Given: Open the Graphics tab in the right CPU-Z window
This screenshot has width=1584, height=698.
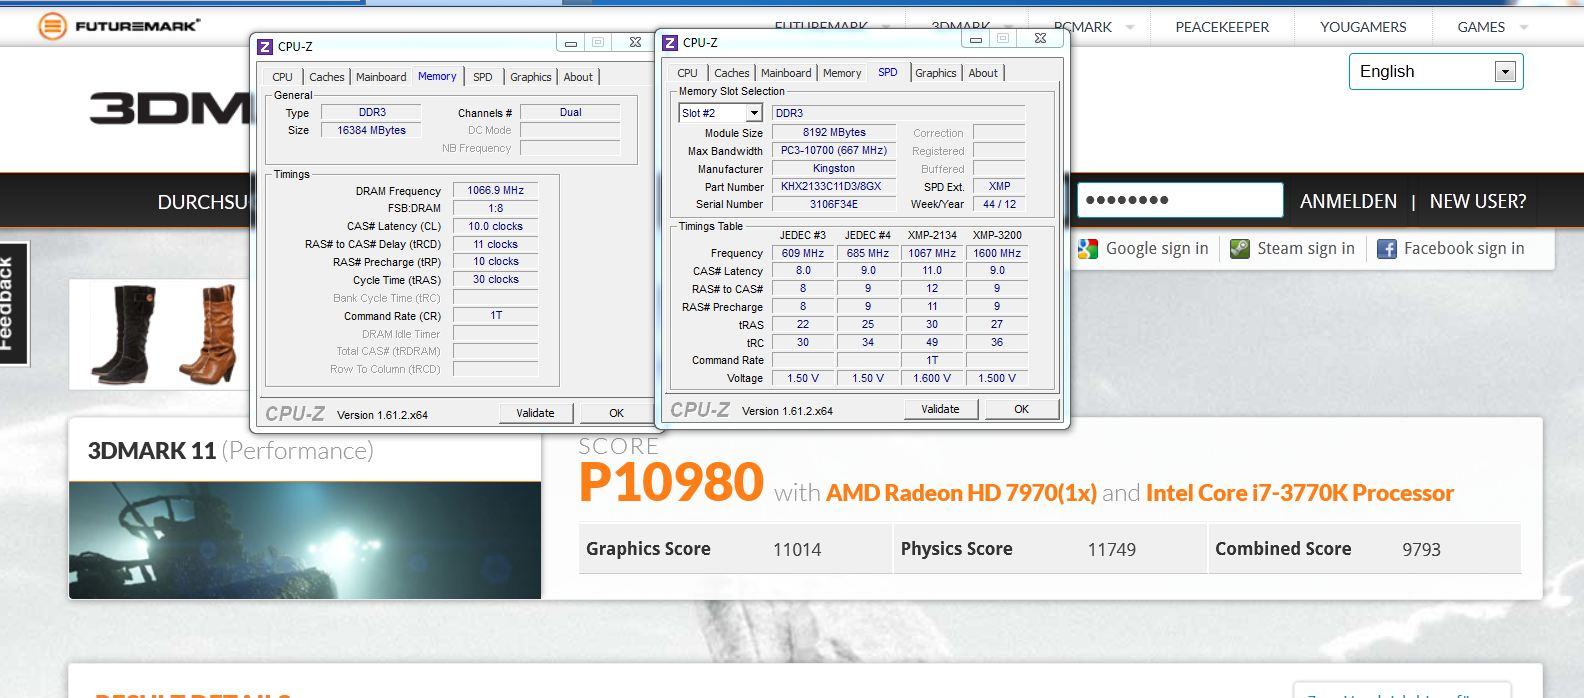Looking at the screenshot, I should [x=936, y=73].
